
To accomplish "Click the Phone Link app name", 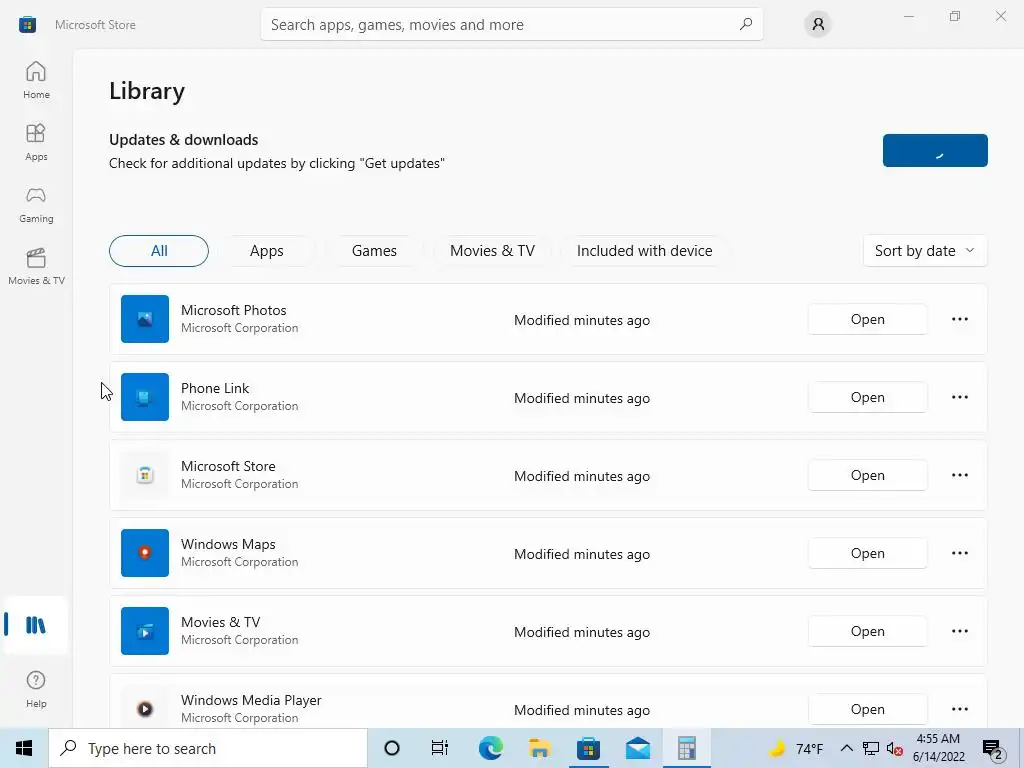I will [215, 388].
